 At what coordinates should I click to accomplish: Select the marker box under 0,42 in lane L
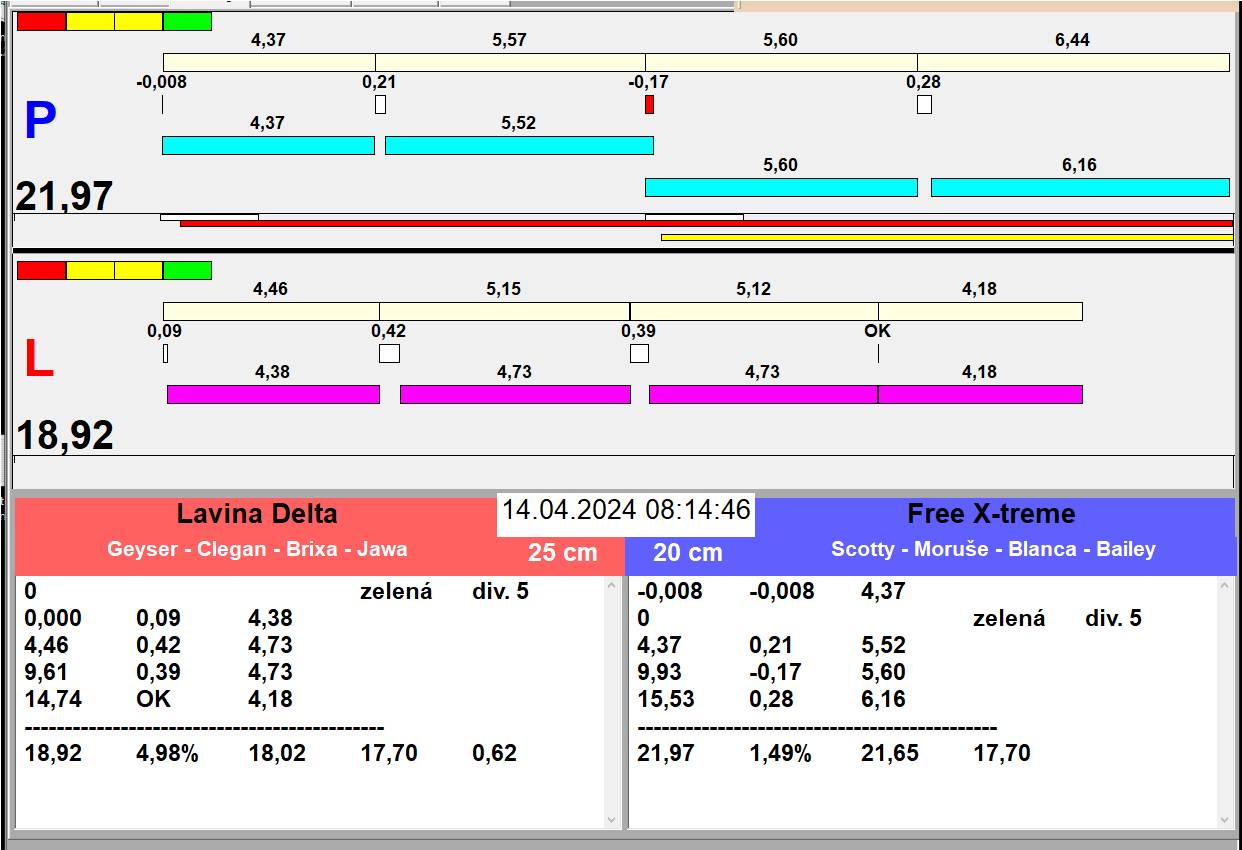pyautogui.click(x=389, y=353)
